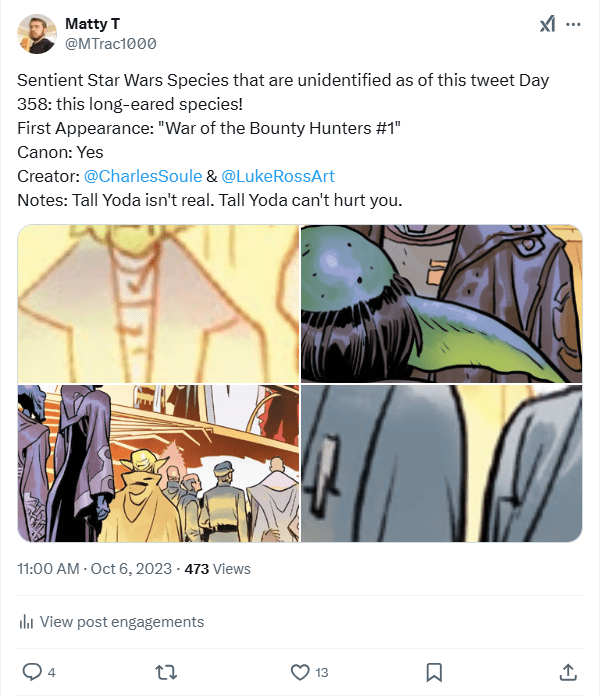
Task: Visit the @LukeRossArt mention link
Action: point(278,176)
